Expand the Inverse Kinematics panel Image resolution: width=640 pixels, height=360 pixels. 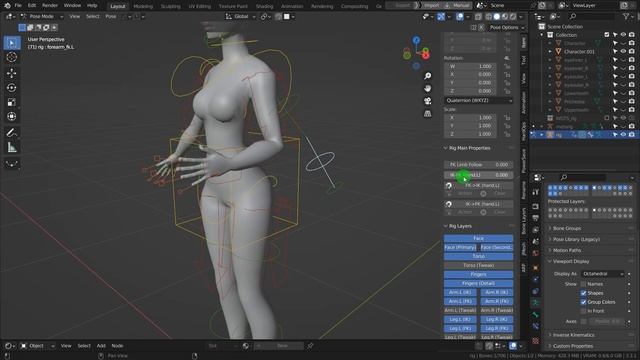pos(573,335)
